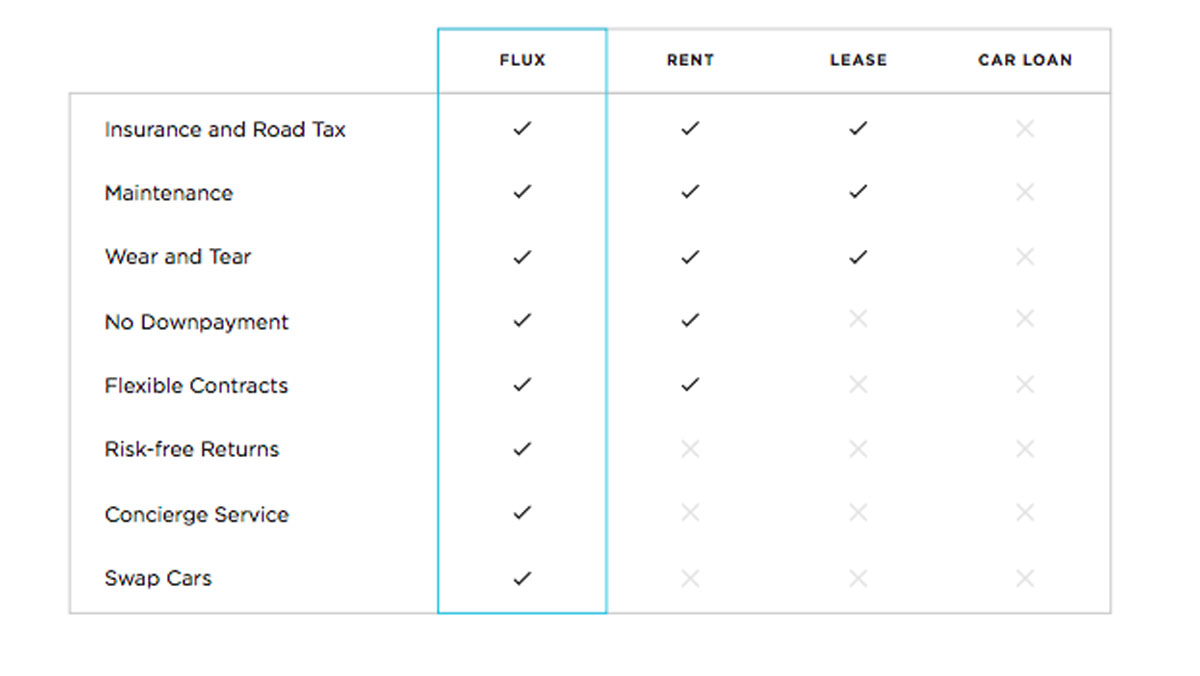Select the RENT column header
The height and width of the screenshot is (676, 1200).
690,60
